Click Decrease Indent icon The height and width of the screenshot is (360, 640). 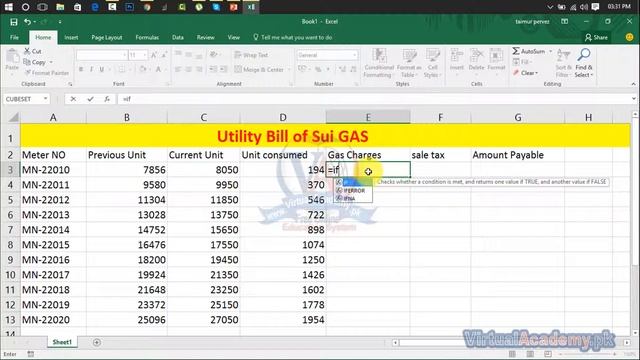click(213, 69)
